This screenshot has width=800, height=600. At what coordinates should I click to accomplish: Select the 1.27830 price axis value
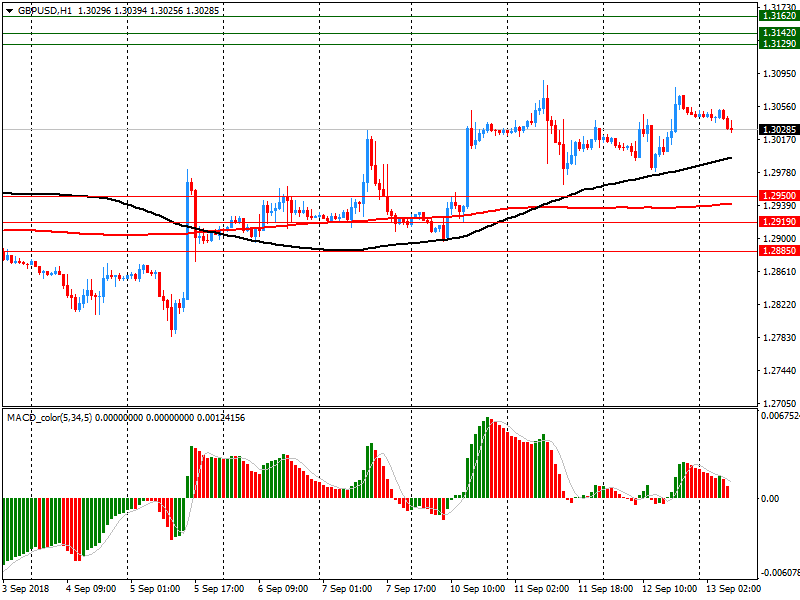pyautogui.click(x=777, y=338)
